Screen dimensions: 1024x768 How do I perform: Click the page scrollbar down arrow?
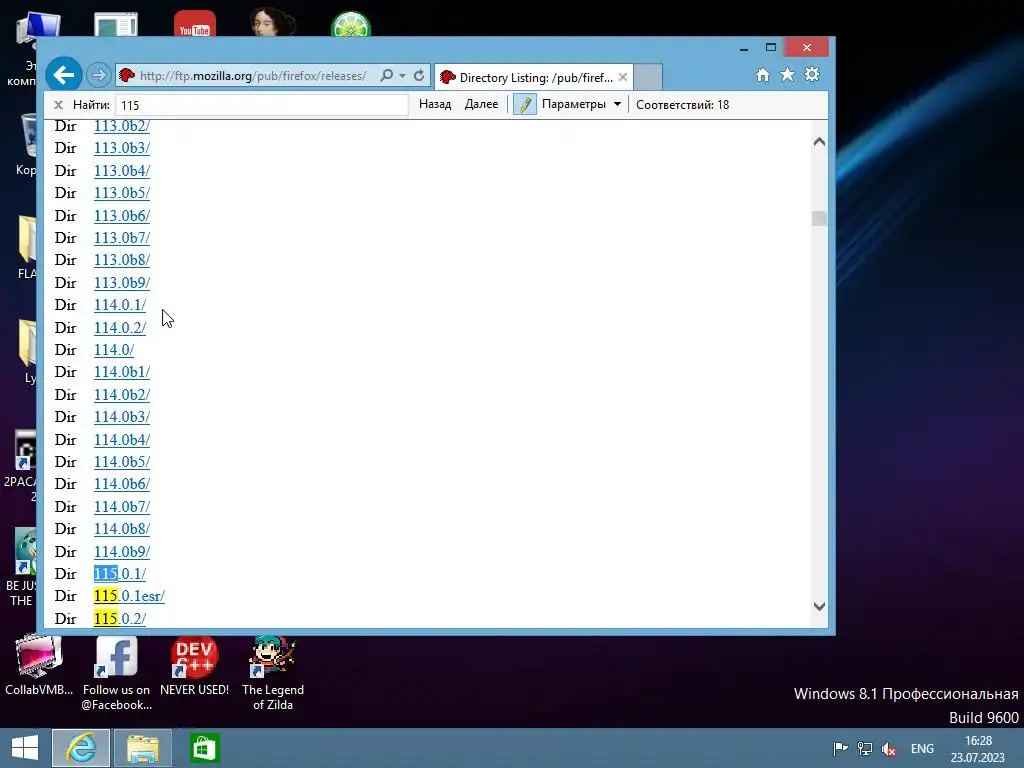click(819, 606)
